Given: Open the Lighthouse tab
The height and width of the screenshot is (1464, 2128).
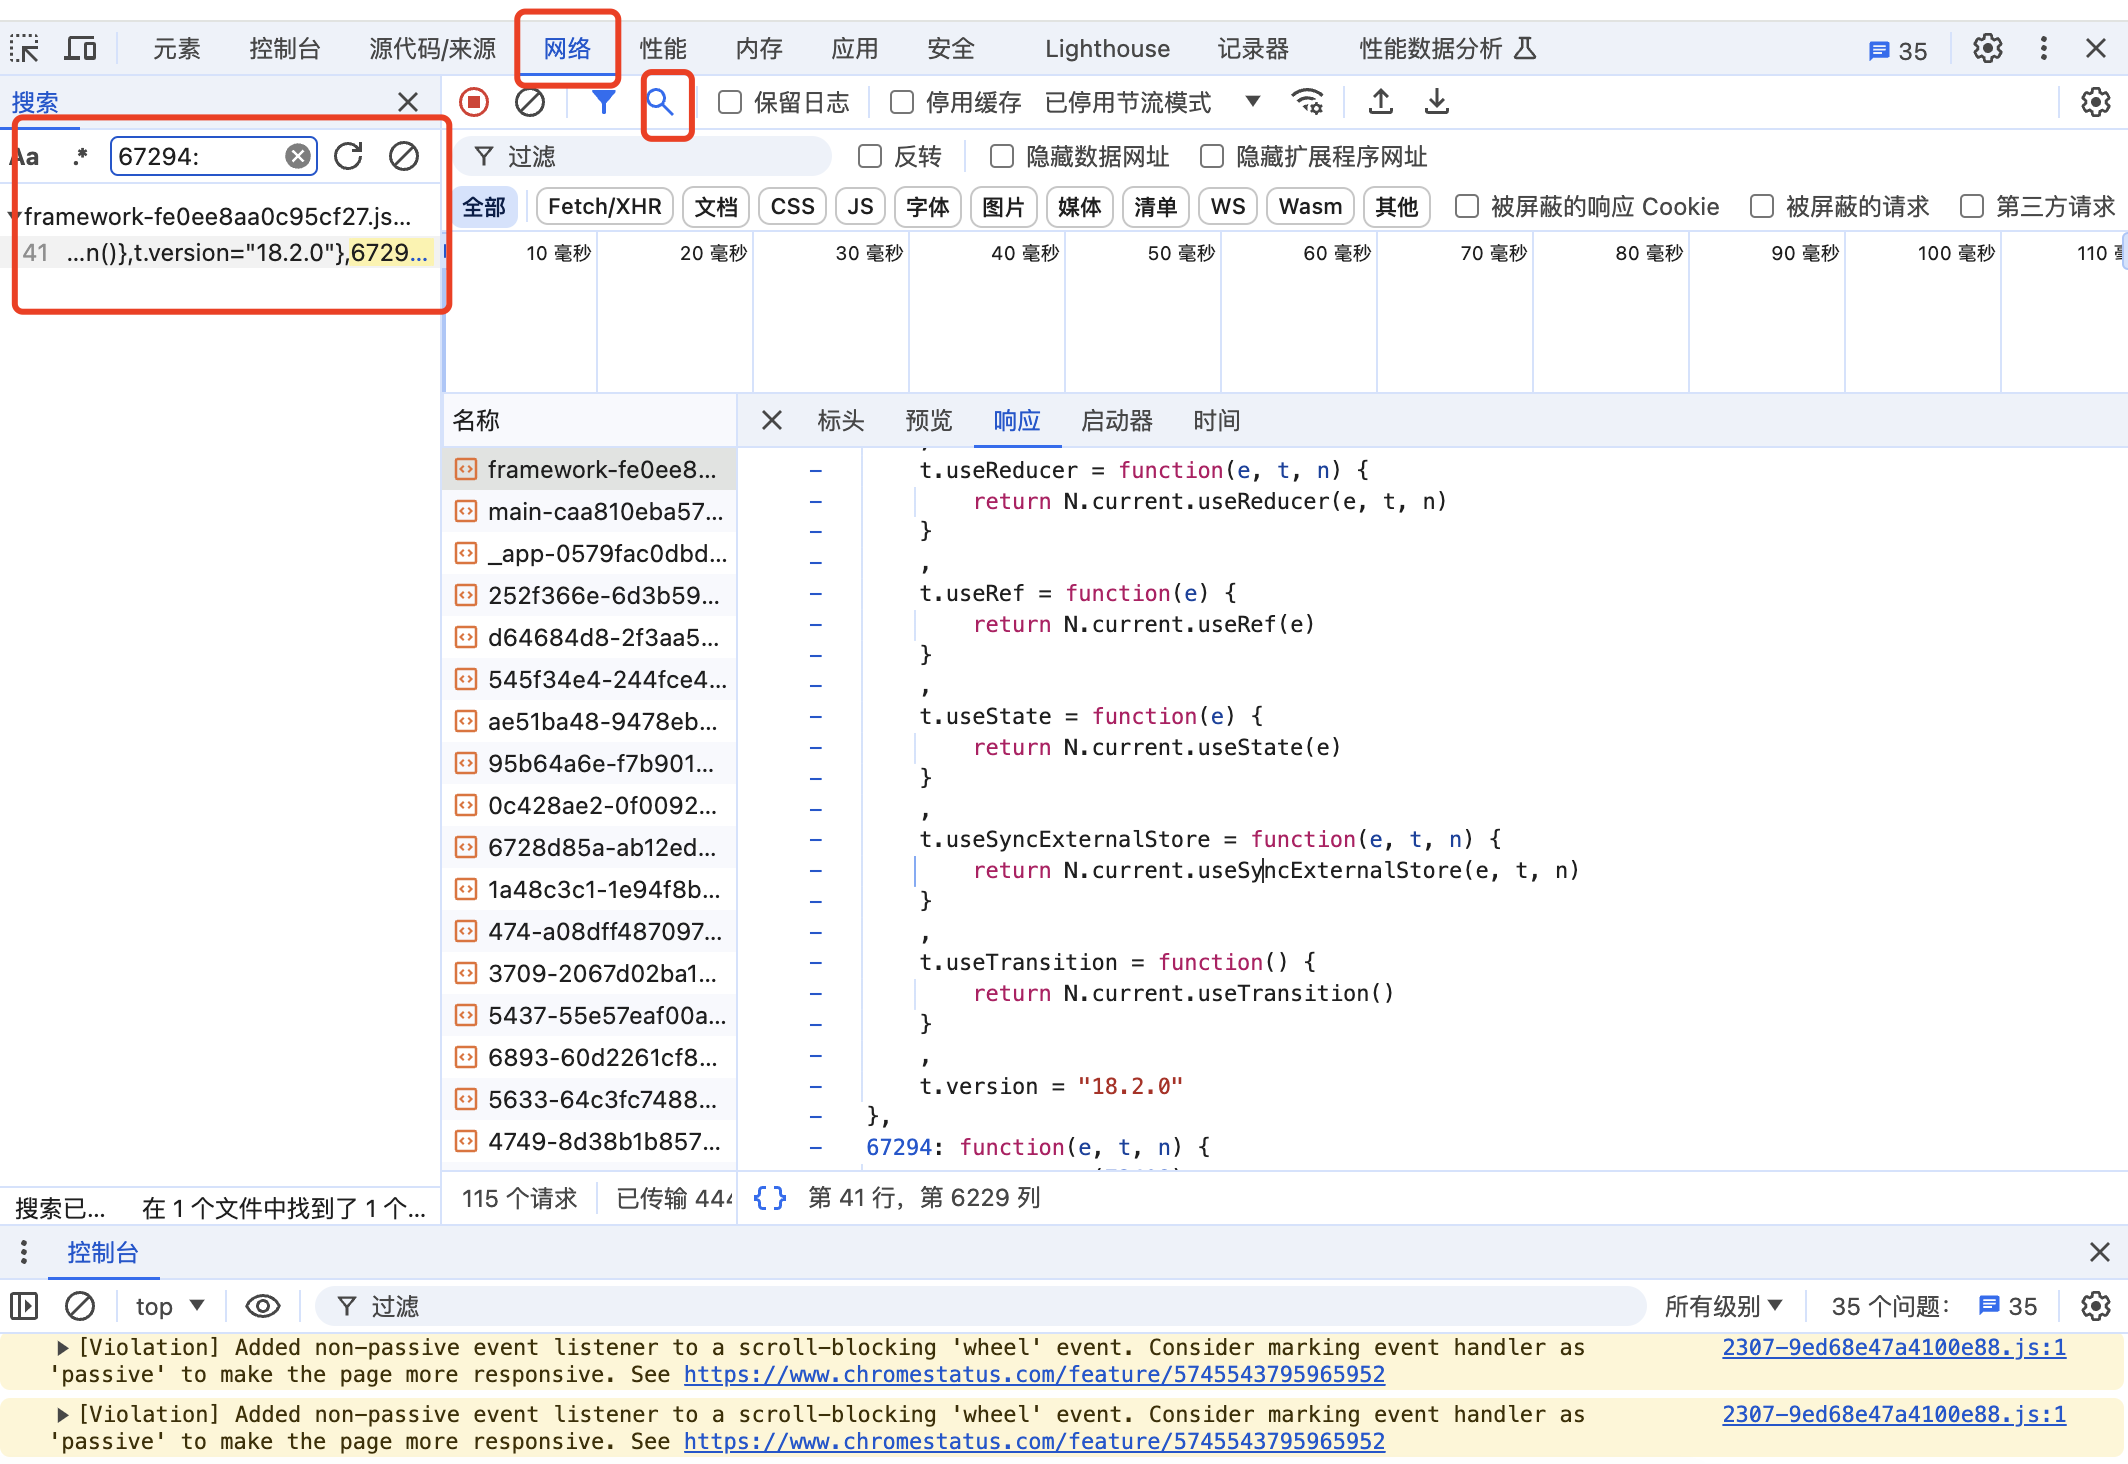Looking at the screenshot, I should click(x=1107, y=48).
